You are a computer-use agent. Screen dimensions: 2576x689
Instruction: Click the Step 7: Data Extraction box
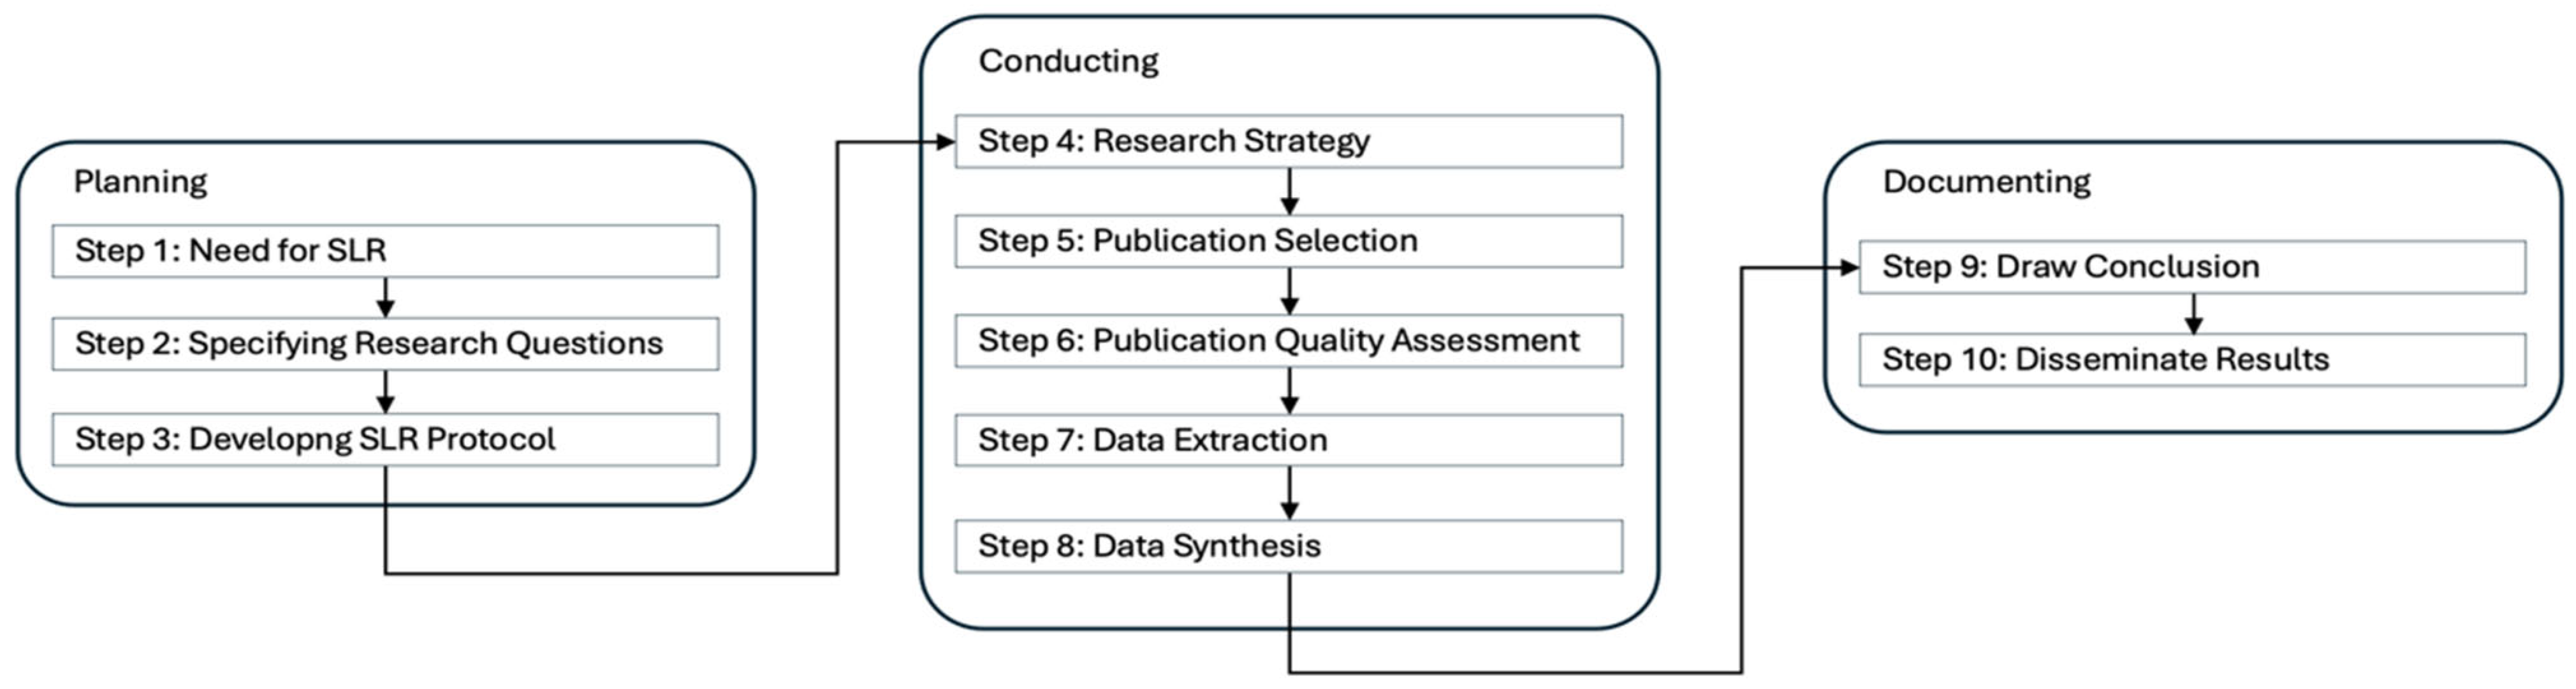pyautogui.click(x=1288, y=440)
